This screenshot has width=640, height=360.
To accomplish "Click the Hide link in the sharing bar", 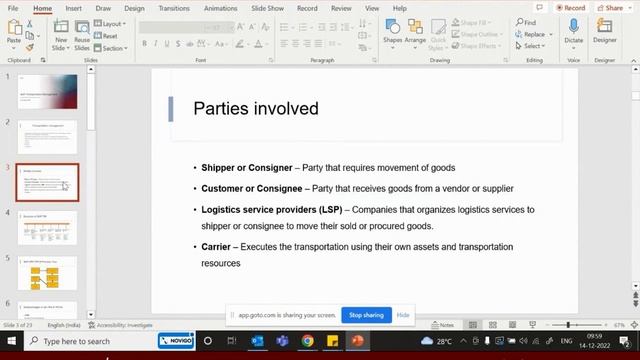I will [403, 315].
